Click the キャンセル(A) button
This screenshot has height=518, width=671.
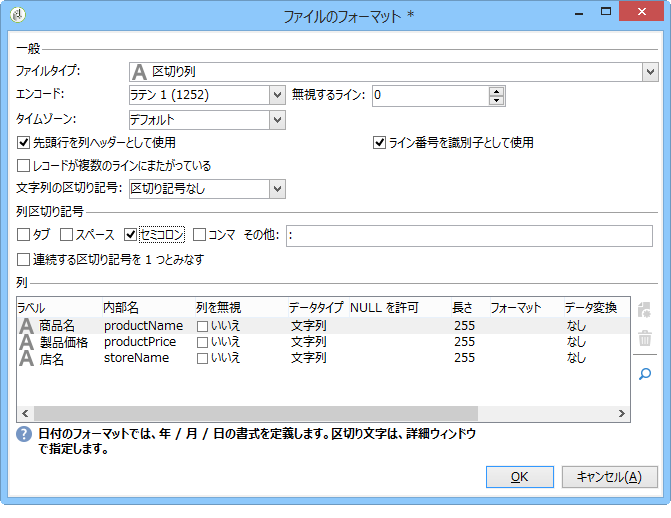(609, 477)
